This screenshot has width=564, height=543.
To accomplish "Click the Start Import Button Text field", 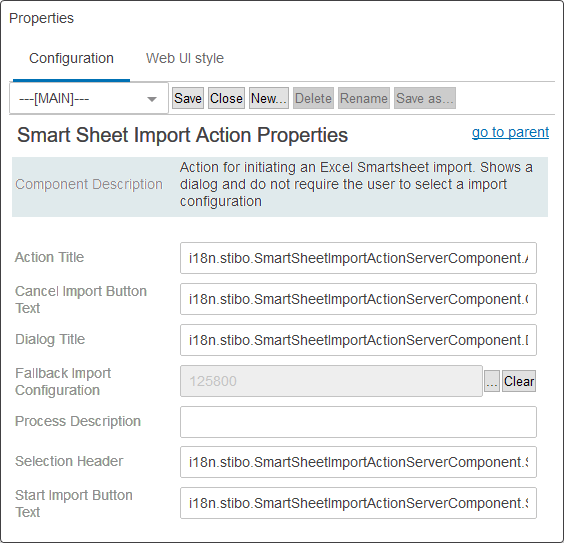I will tap(358, 503).
